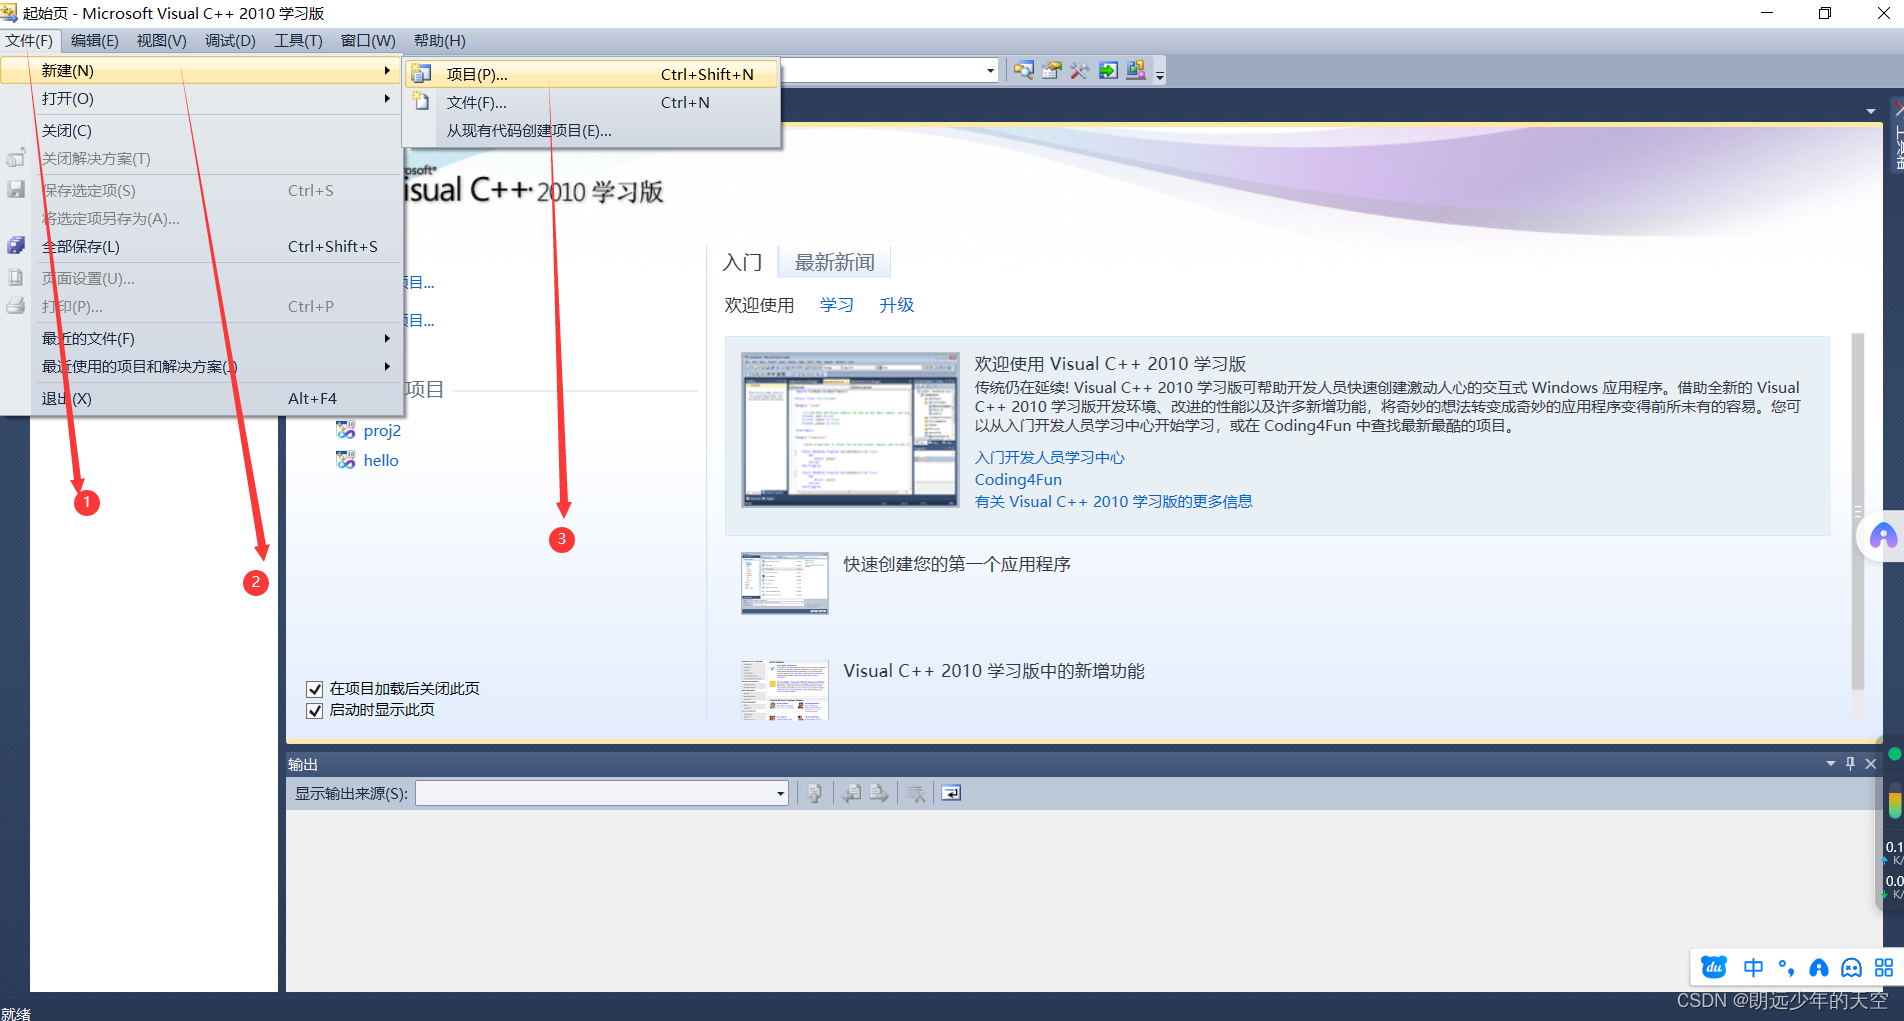This screenshot has height=1021, width=1904.
Task: Open the Toolbox wrench-and-hammer icon
Action: pos(1080,70)
